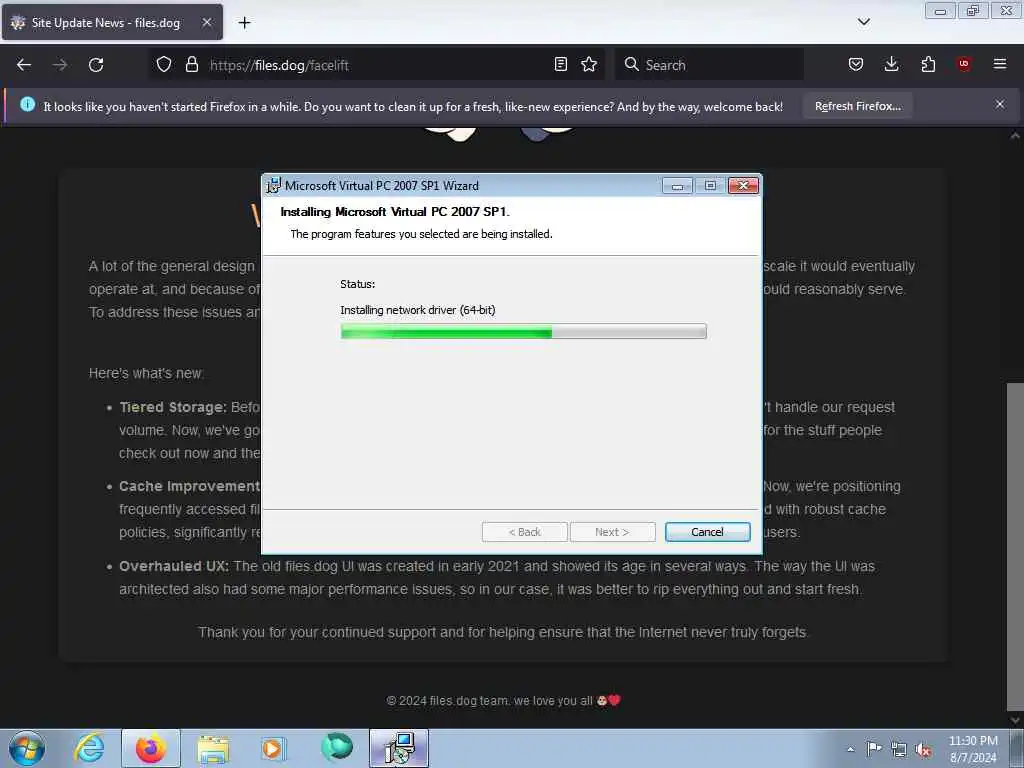This screenshot has width=1024, height=768.
Task: Open Windows Media Player from taskbar
Action: pyautogui.click(x=273, y=748)
